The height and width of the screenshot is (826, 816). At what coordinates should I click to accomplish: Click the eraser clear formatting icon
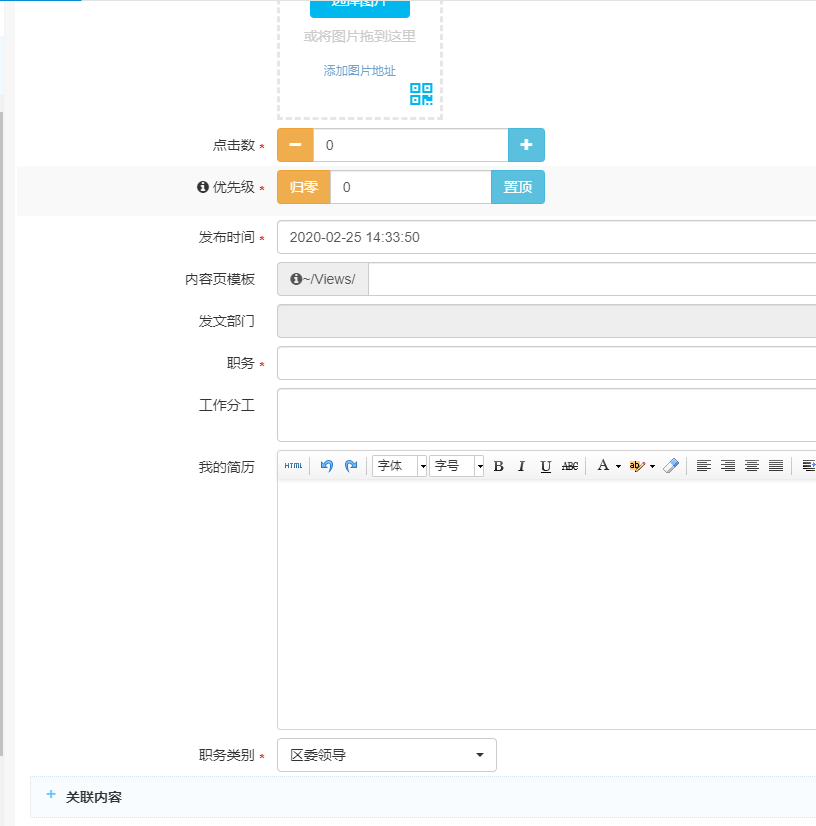(671, 466)
